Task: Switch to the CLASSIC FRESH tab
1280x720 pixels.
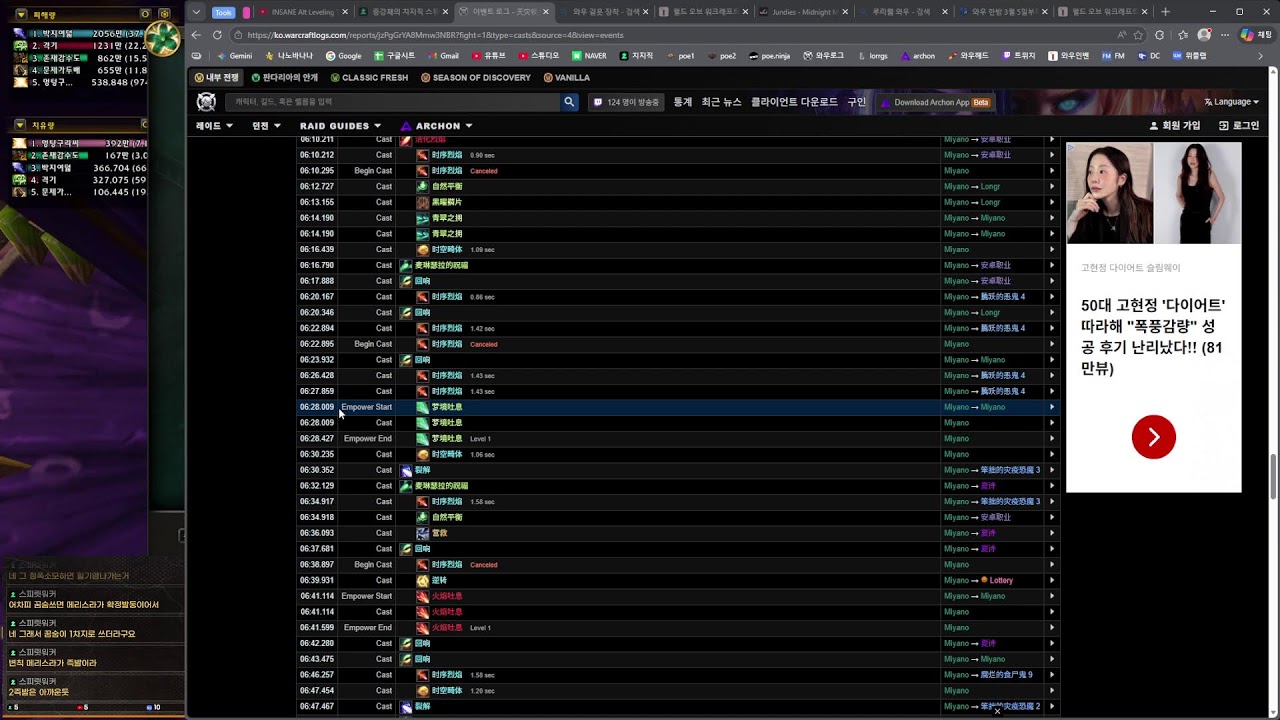Action: pos(369,78)
